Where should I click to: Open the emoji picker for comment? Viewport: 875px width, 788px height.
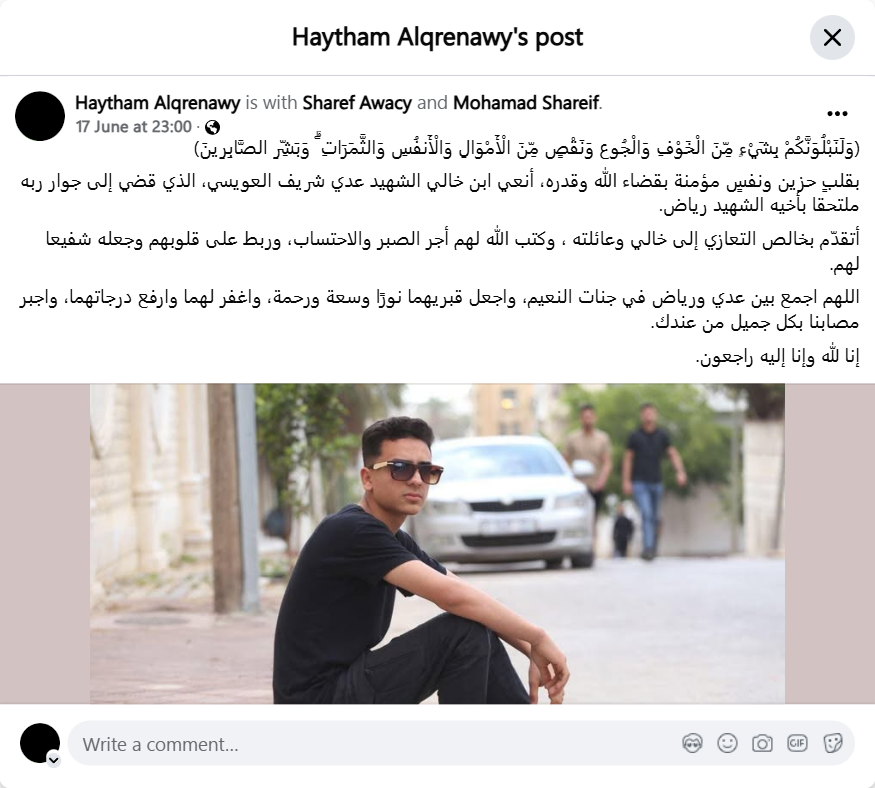click(727, 743)
